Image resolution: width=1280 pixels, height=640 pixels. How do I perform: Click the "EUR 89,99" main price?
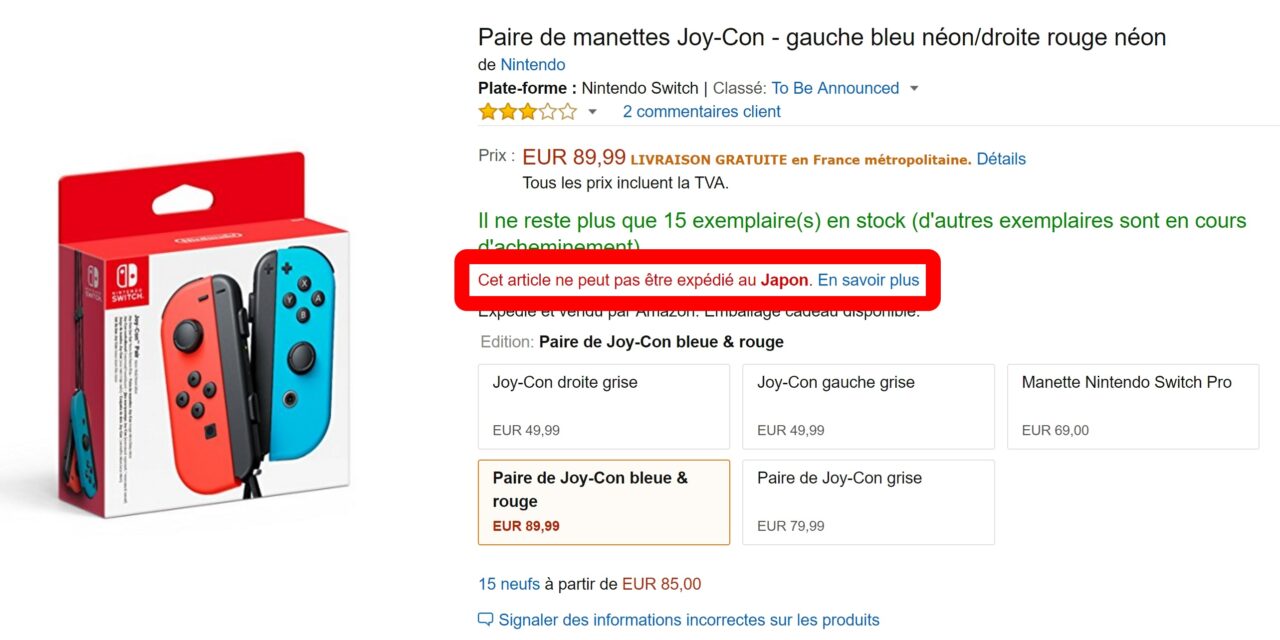tap(574, 157)
